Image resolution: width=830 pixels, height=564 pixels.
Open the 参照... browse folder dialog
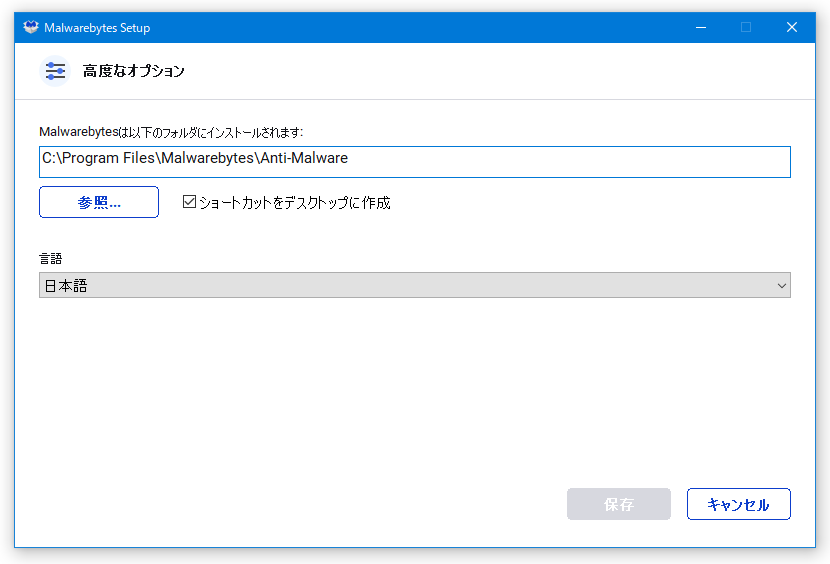[99, 202]
